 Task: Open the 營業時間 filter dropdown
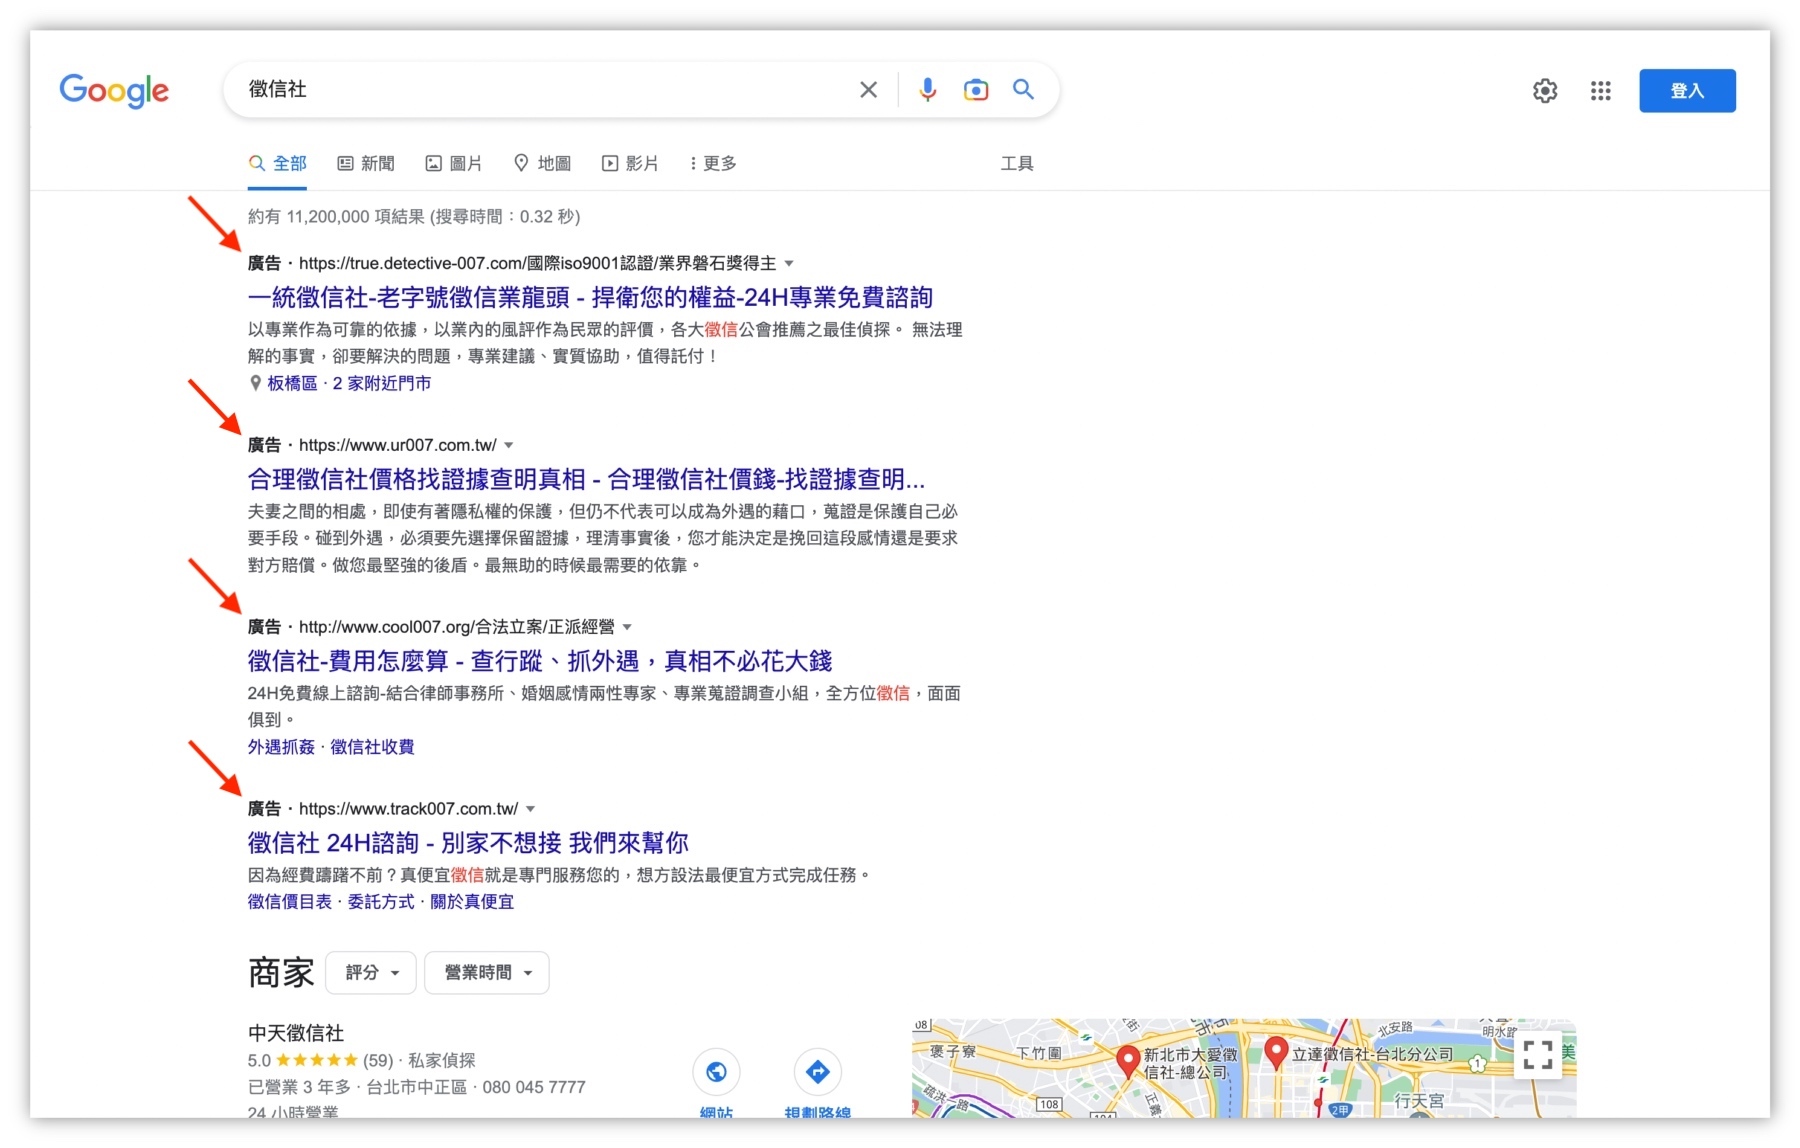click(x=486, y=972)
